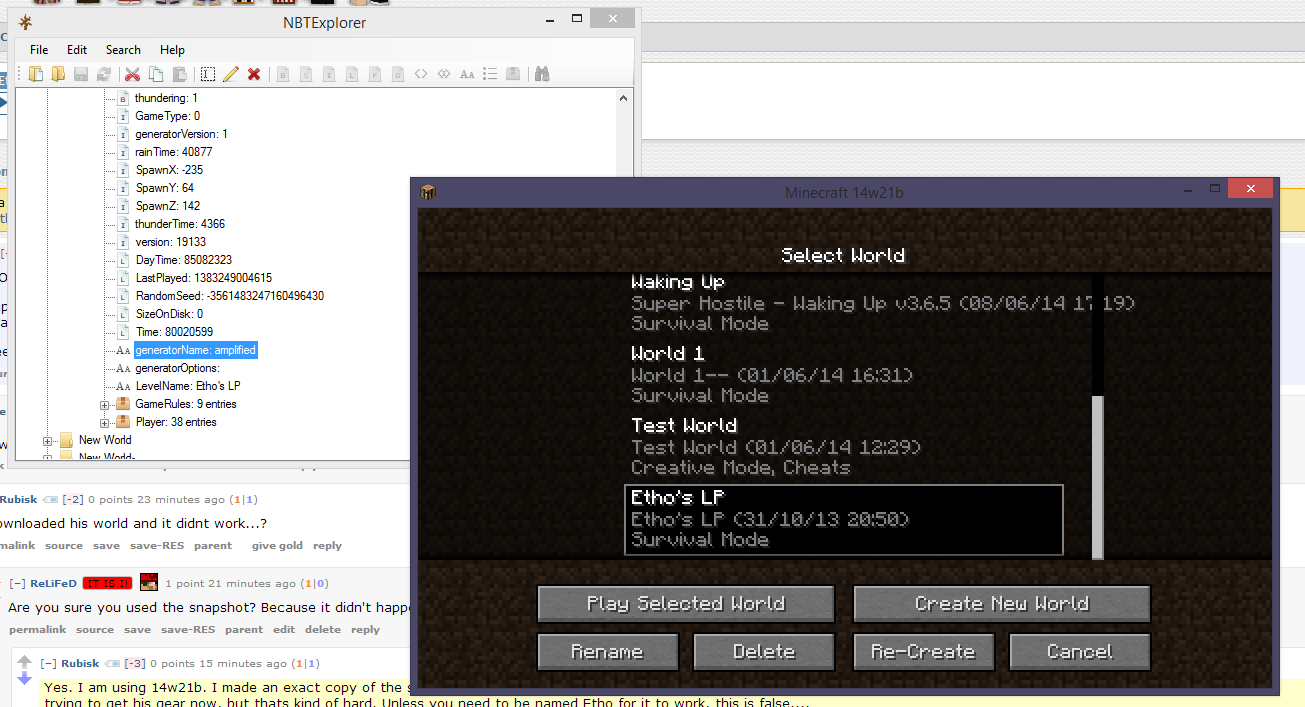Click ReLiFeD username link
The image size is (1305, 707).
(x=53, y=584)
